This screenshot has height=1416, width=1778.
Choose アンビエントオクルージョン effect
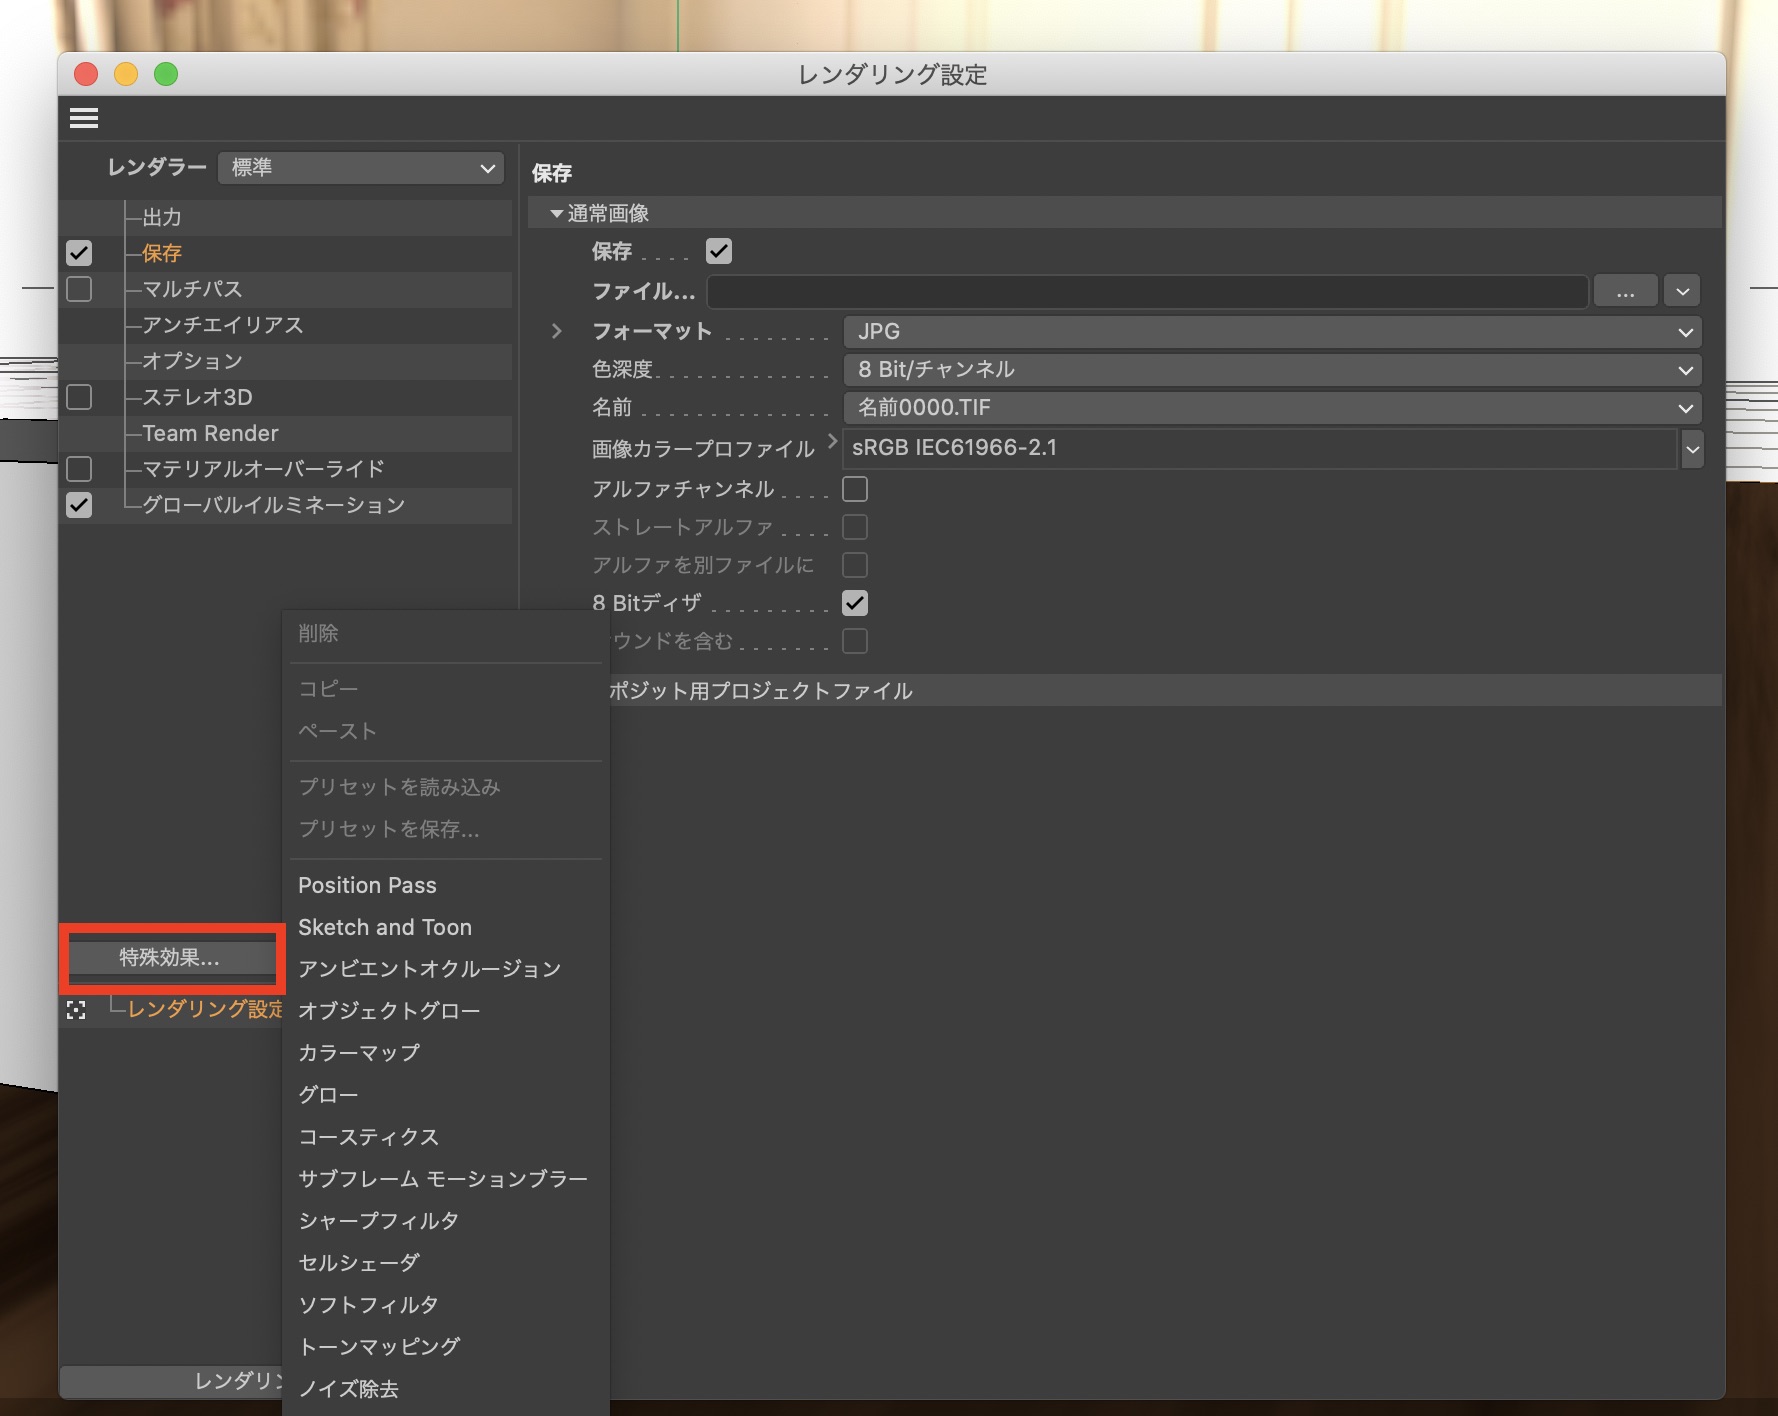[429, 969]
